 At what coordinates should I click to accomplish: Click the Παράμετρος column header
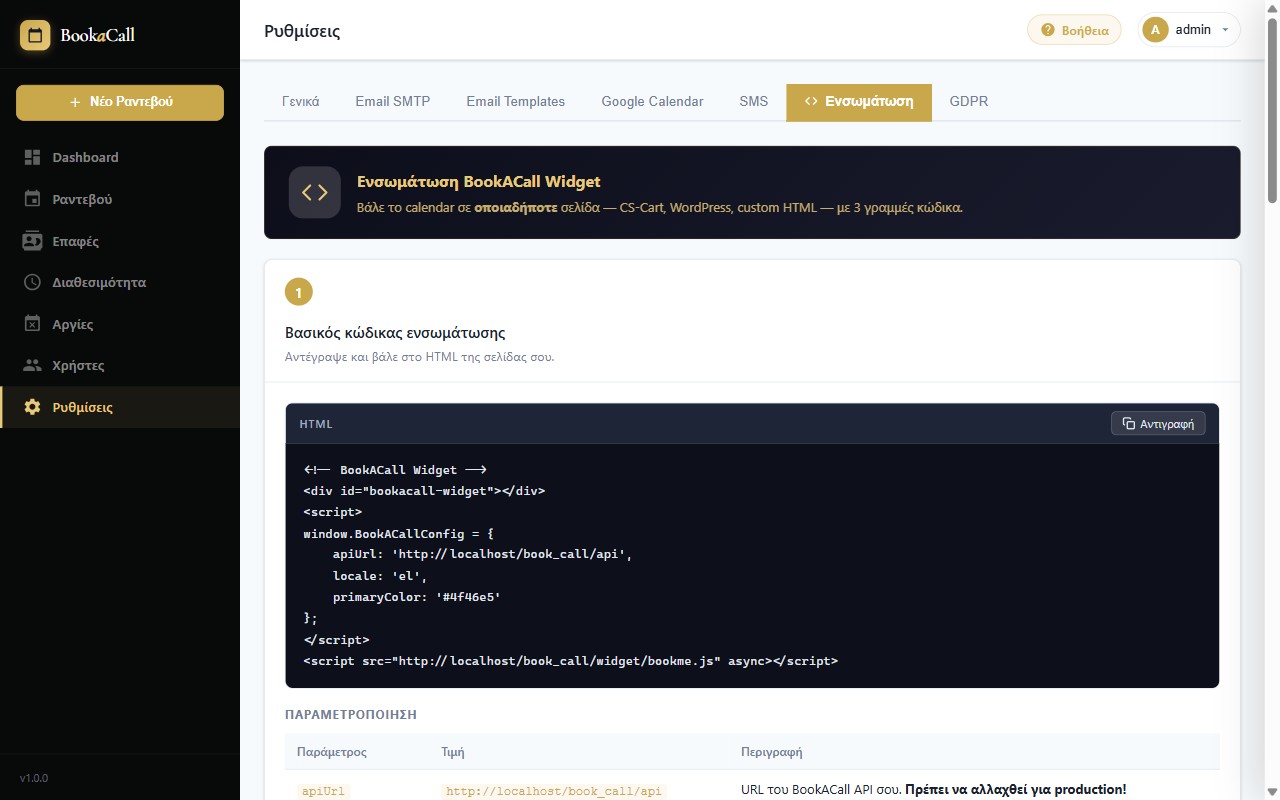click(332, 752)
